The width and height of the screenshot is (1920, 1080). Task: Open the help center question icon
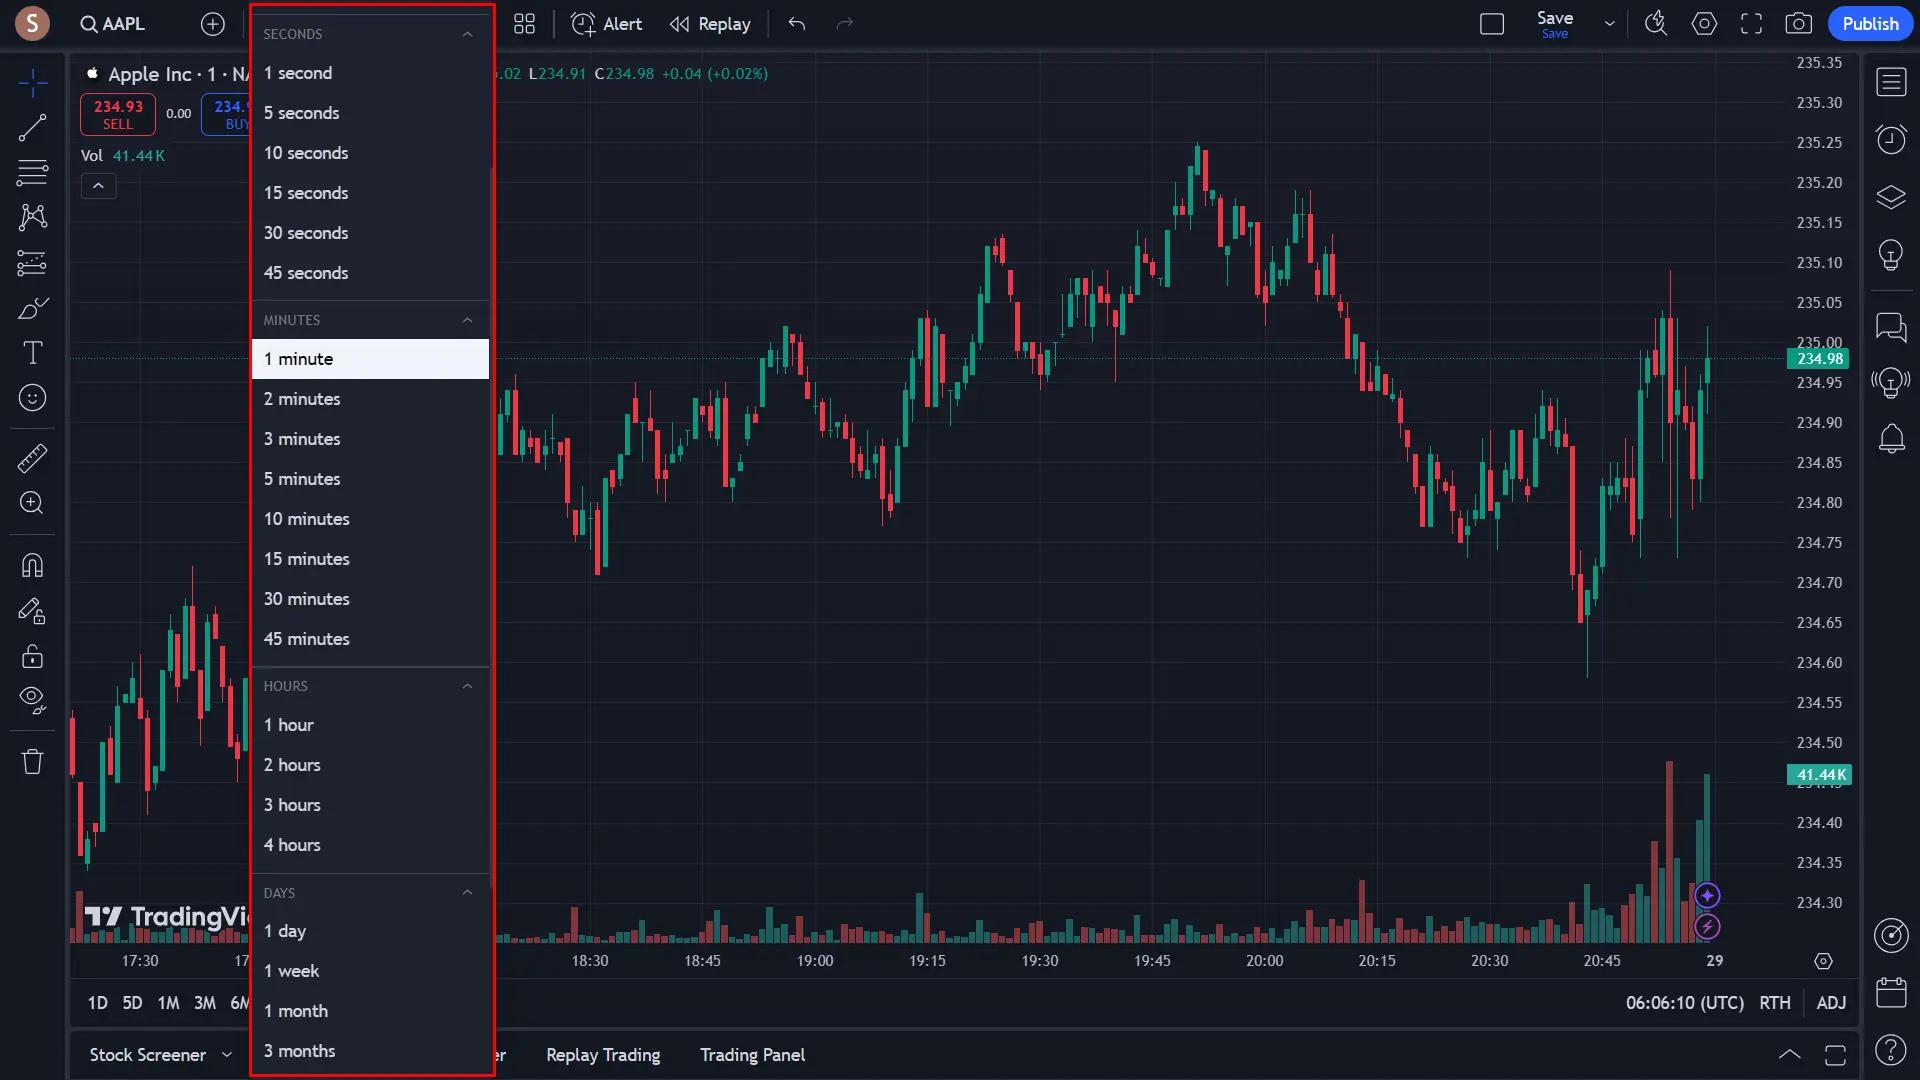pyautogui.click(x=1891, y=1049)
